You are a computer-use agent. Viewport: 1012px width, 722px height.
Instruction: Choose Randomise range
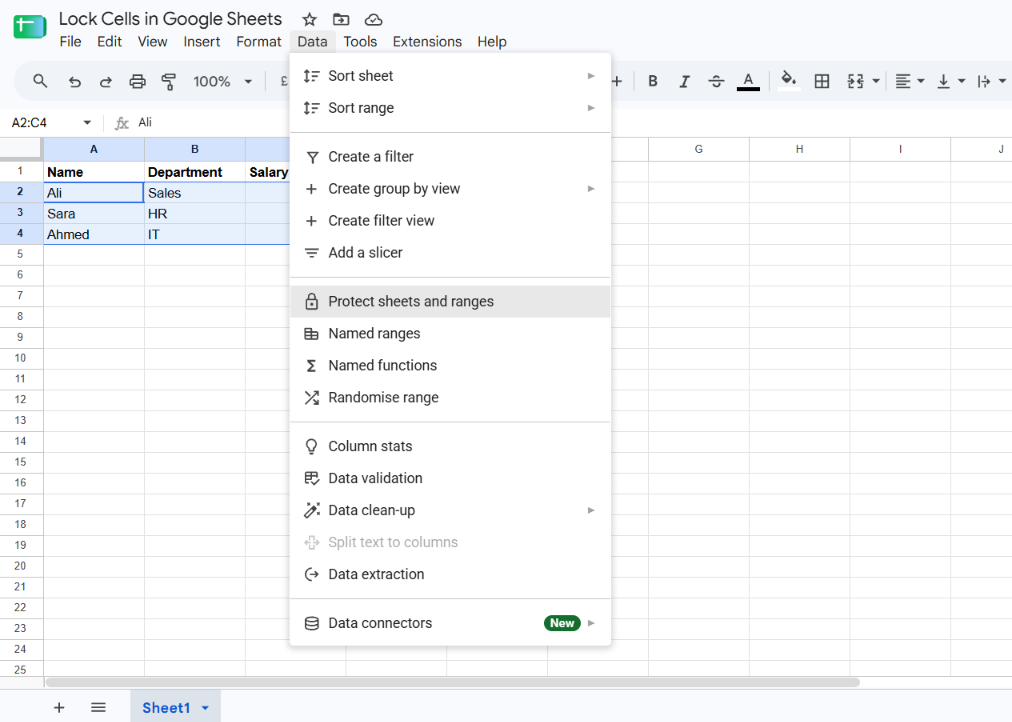click(x=450, y=397)
